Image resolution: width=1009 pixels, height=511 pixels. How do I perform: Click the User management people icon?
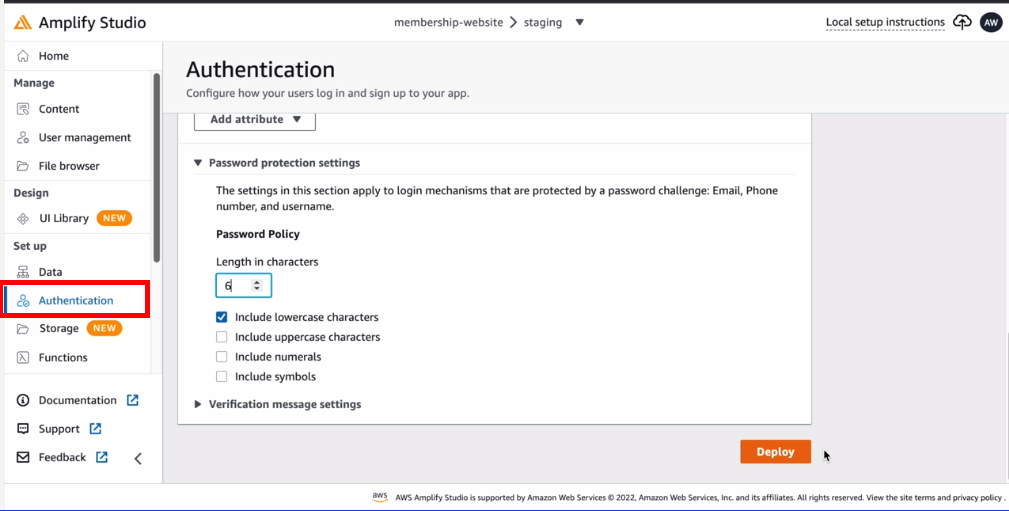[x=23, y=137]
